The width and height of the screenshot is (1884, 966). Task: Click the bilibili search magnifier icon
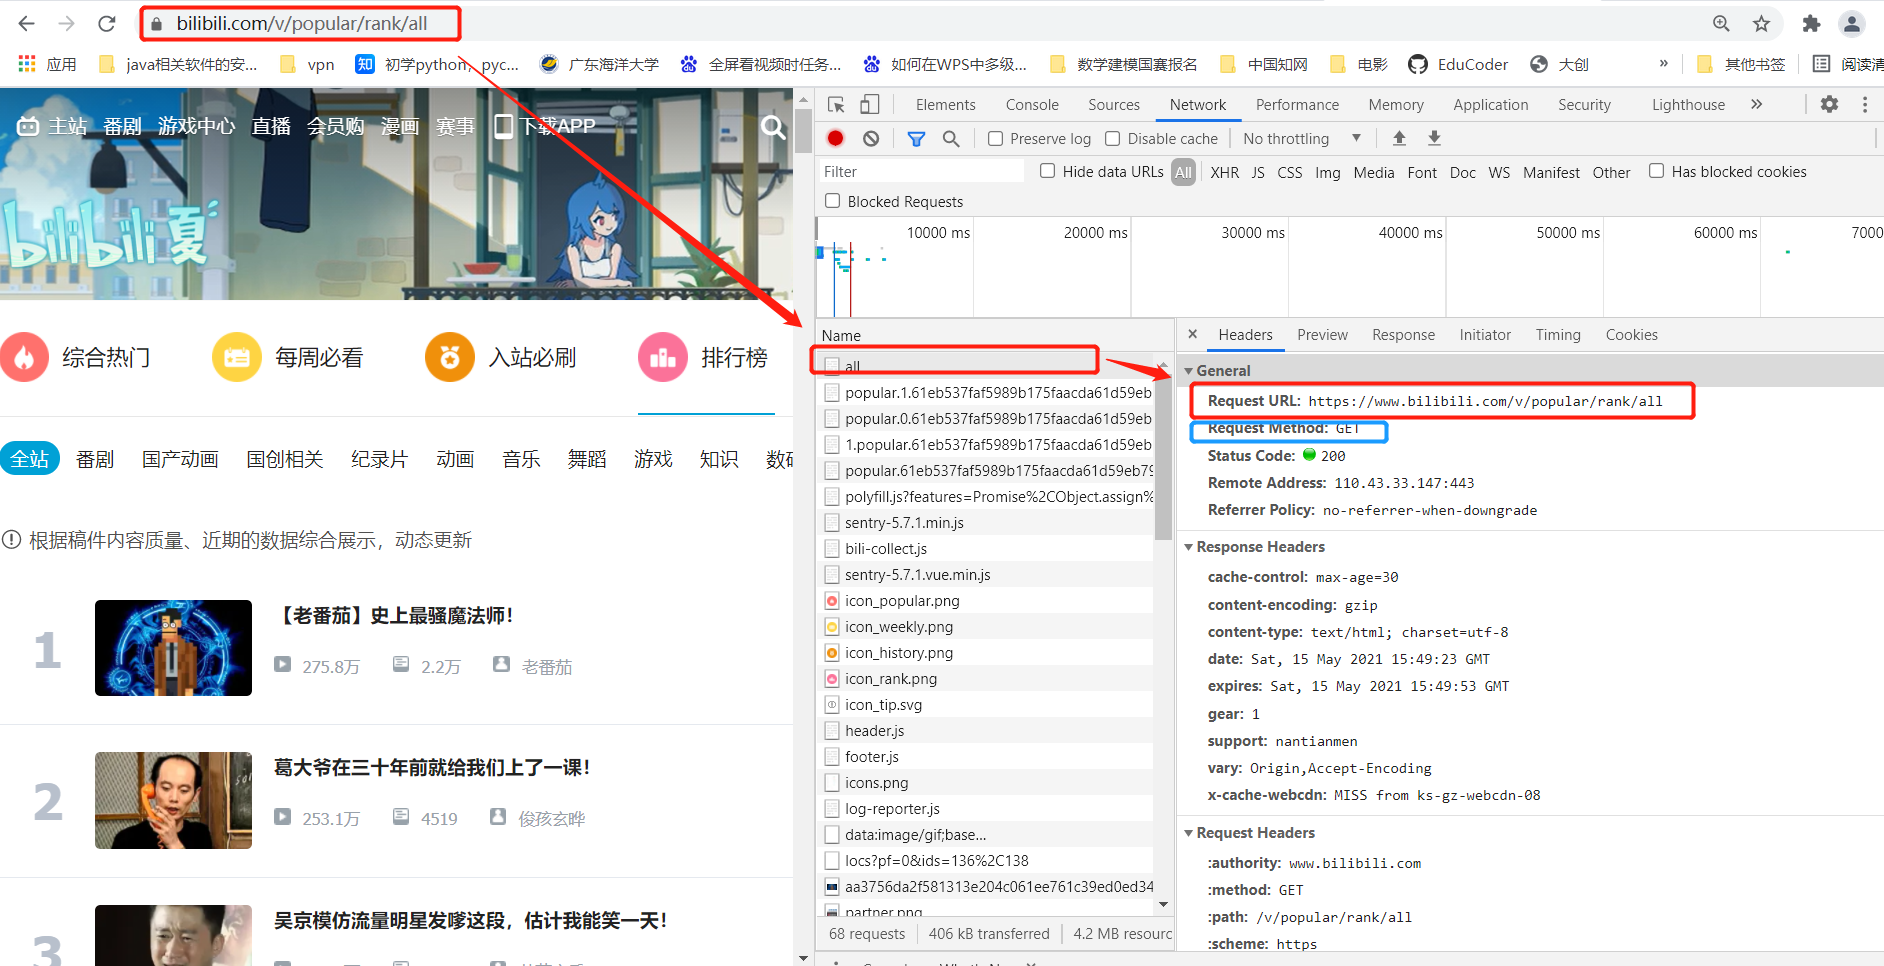point(773,126)
